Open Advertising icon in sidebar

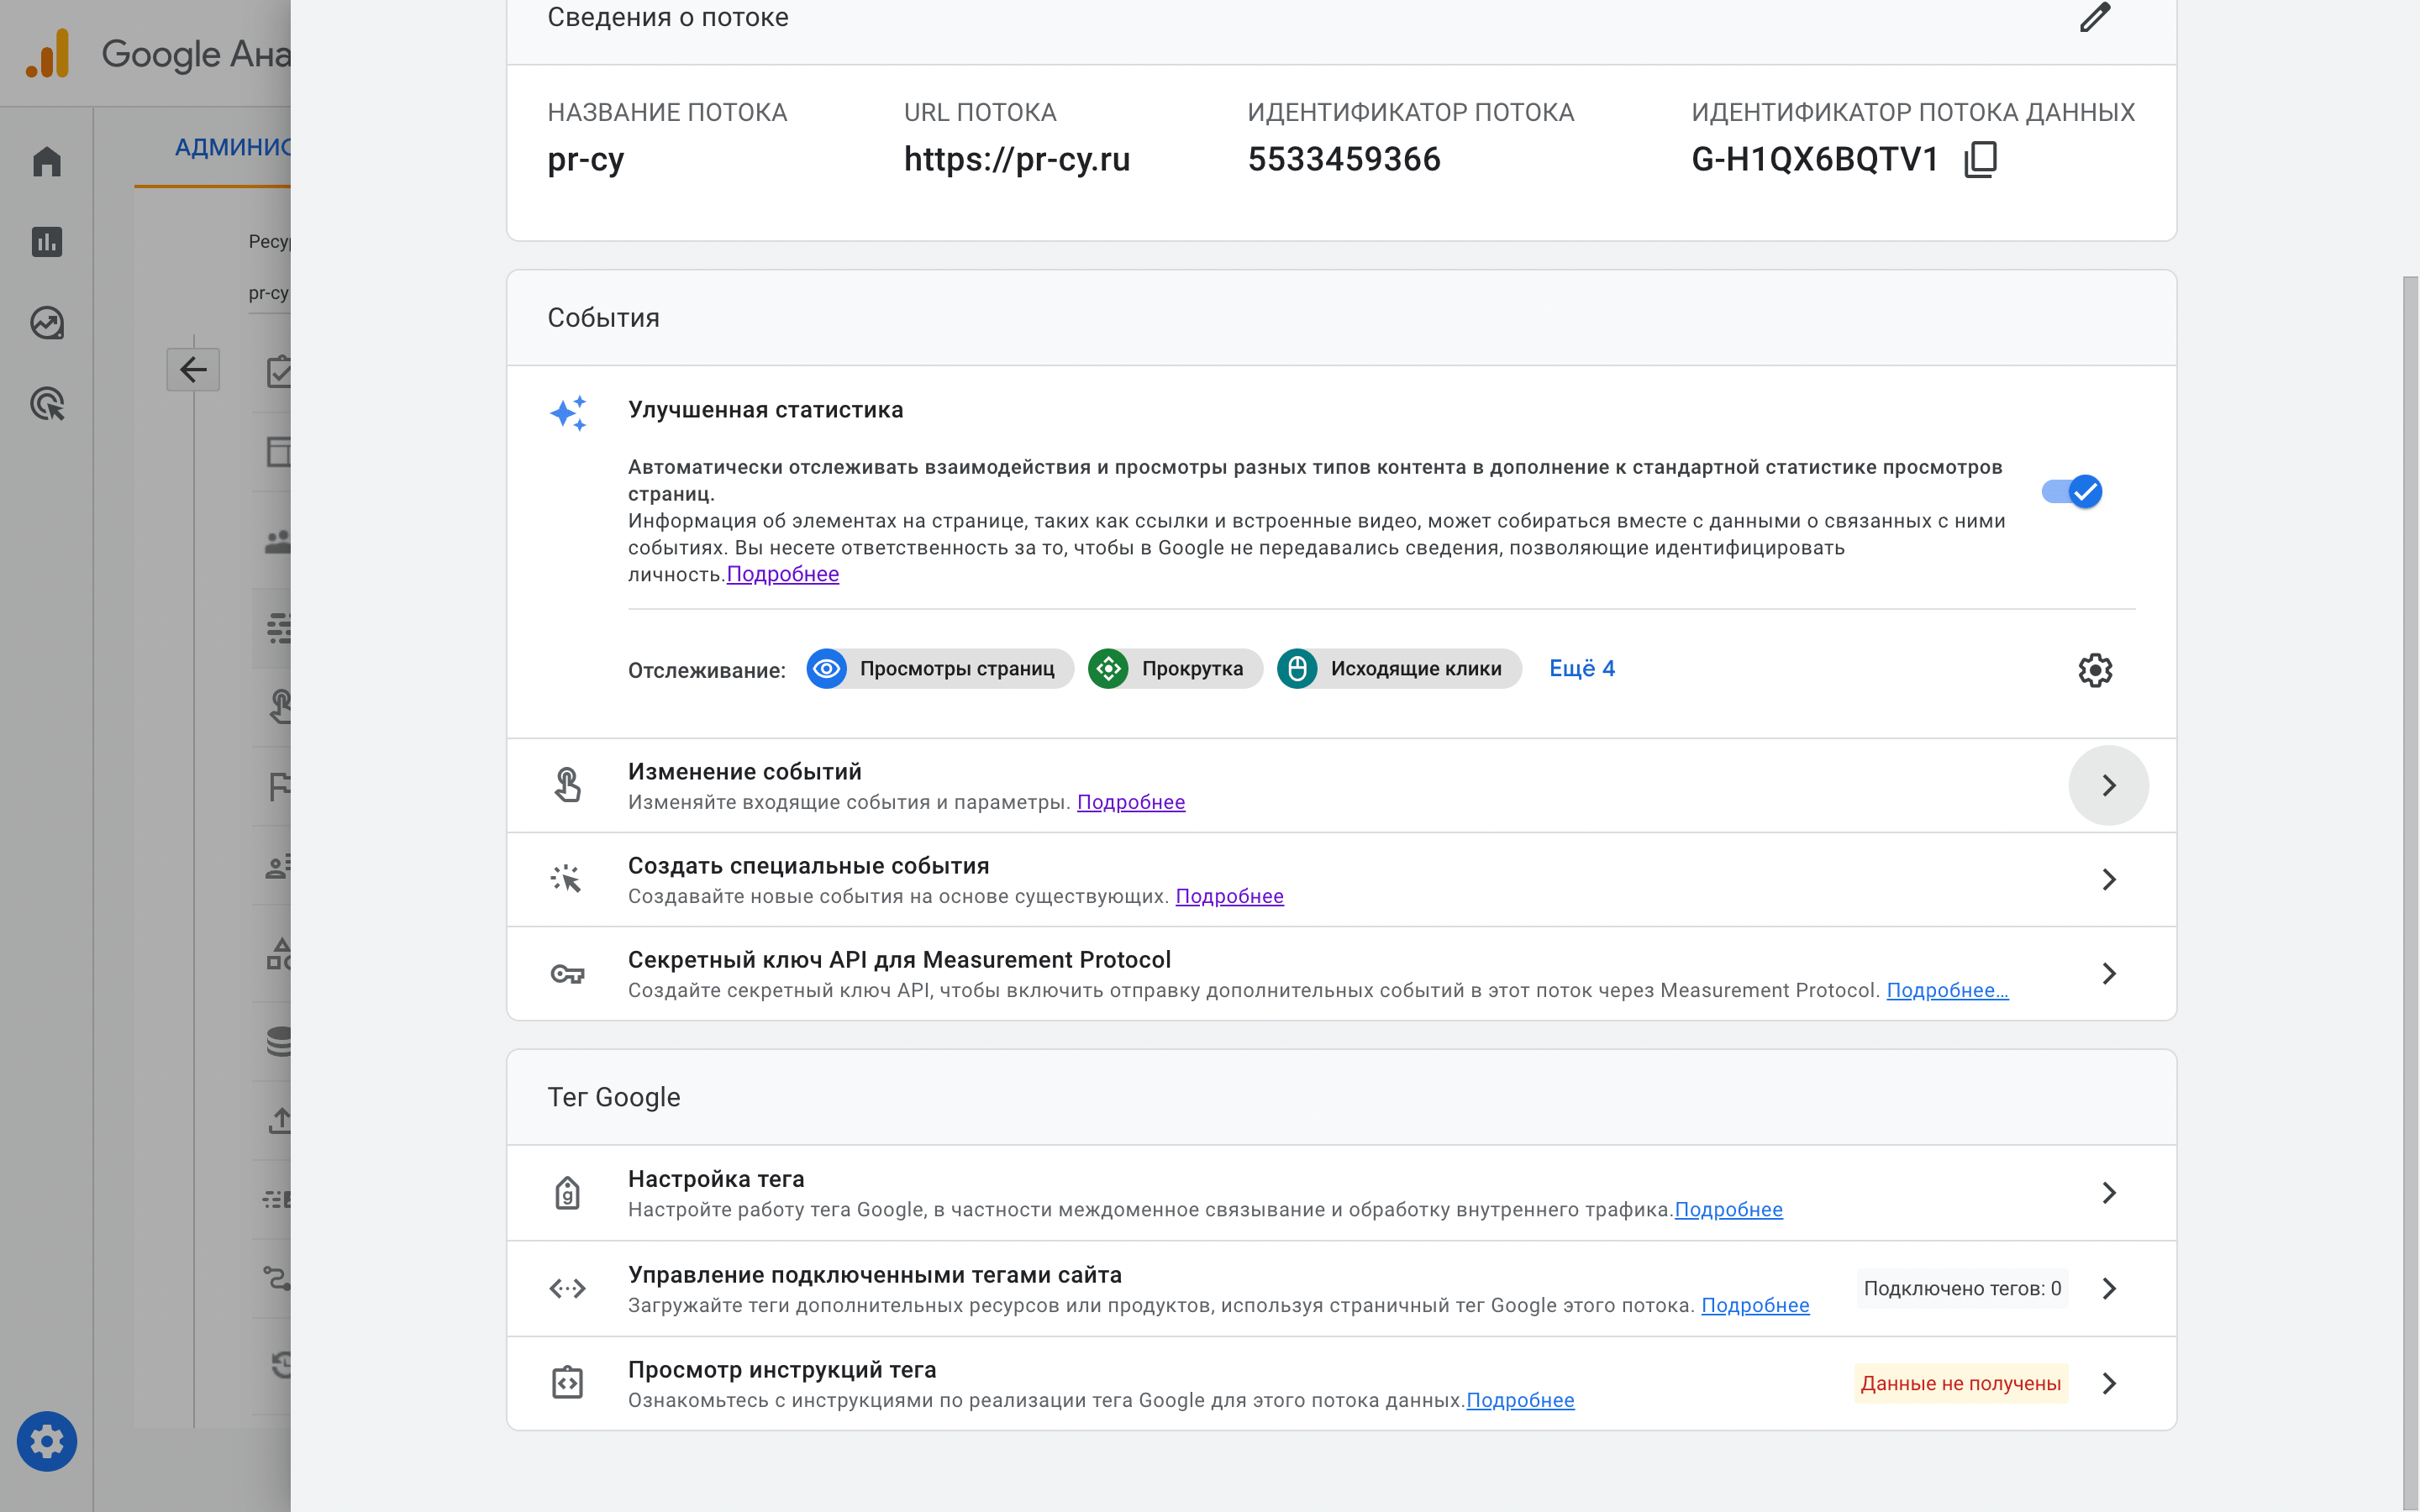[47, 404]
